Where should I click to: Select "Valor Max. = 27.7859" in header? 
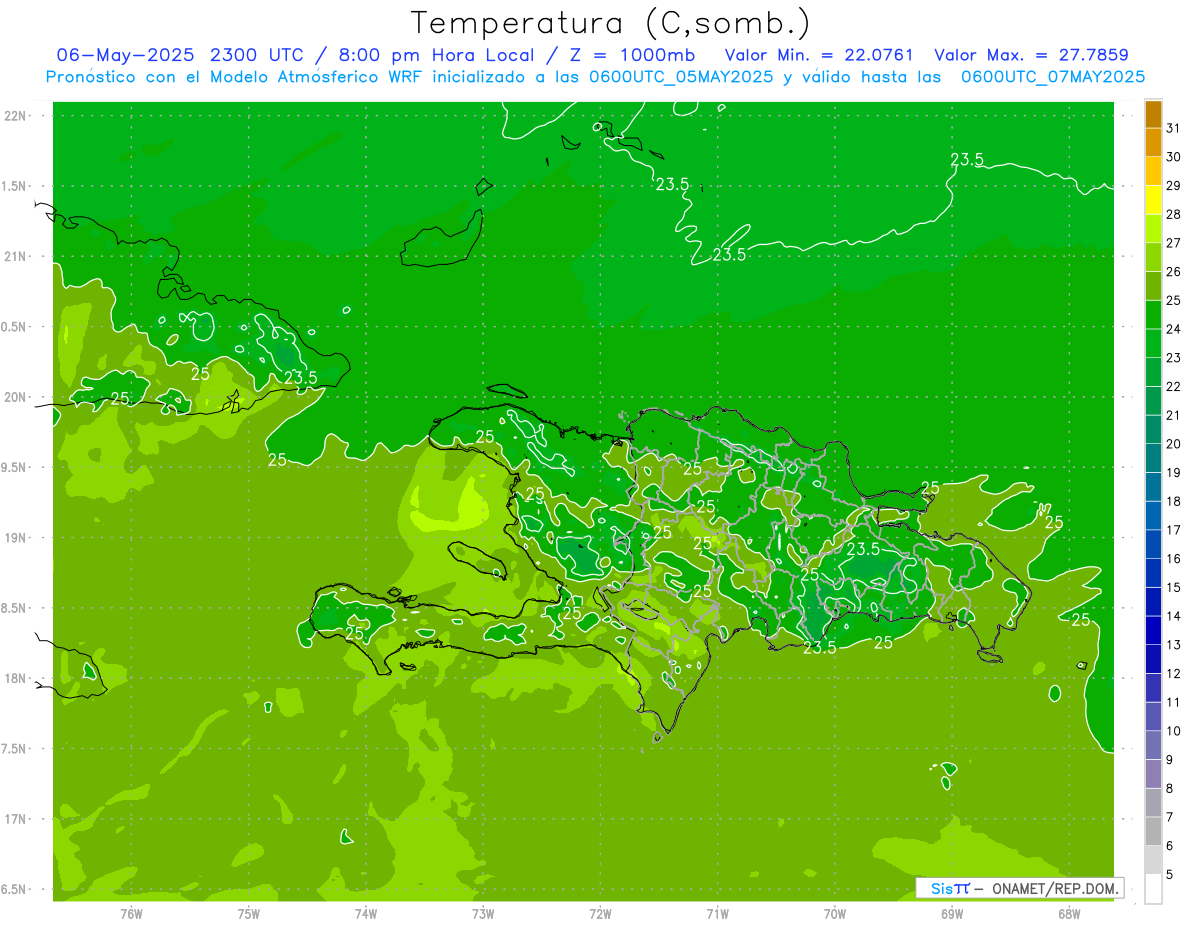click(x=1031, y=55)
